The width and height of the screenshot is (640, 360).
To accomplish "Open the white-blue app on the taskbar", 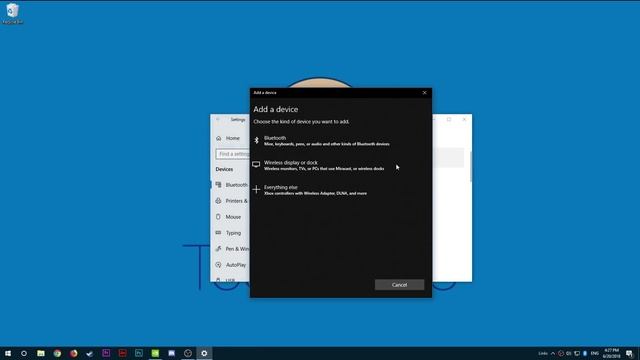I will tap(171, 353).
